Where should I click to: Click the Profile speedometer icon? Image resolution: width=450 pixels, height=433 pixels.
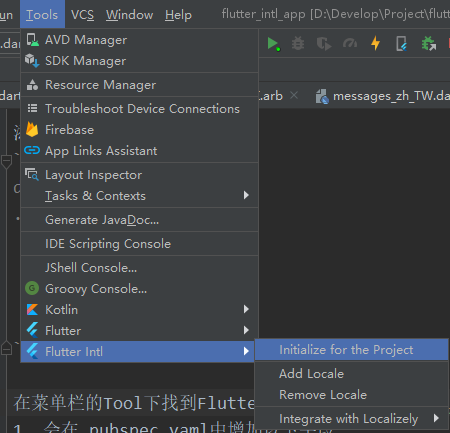(x=350, y=43)
